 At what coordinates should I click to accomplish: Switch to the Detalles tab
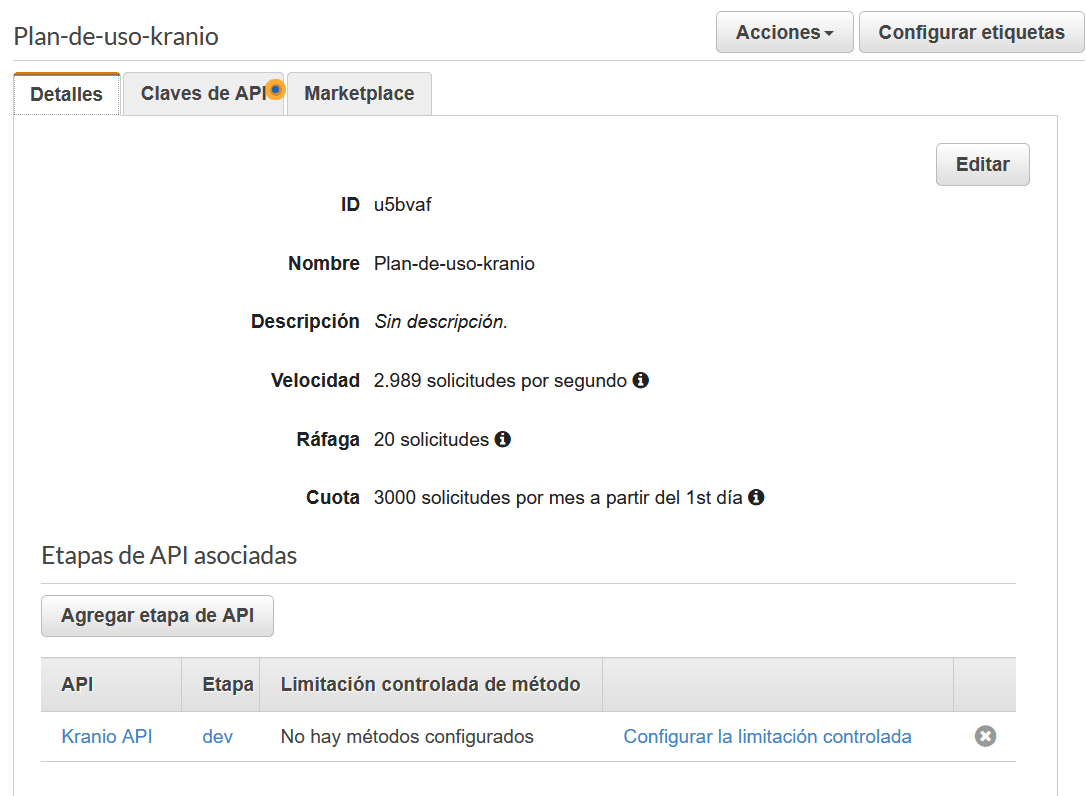click(66, 94)
